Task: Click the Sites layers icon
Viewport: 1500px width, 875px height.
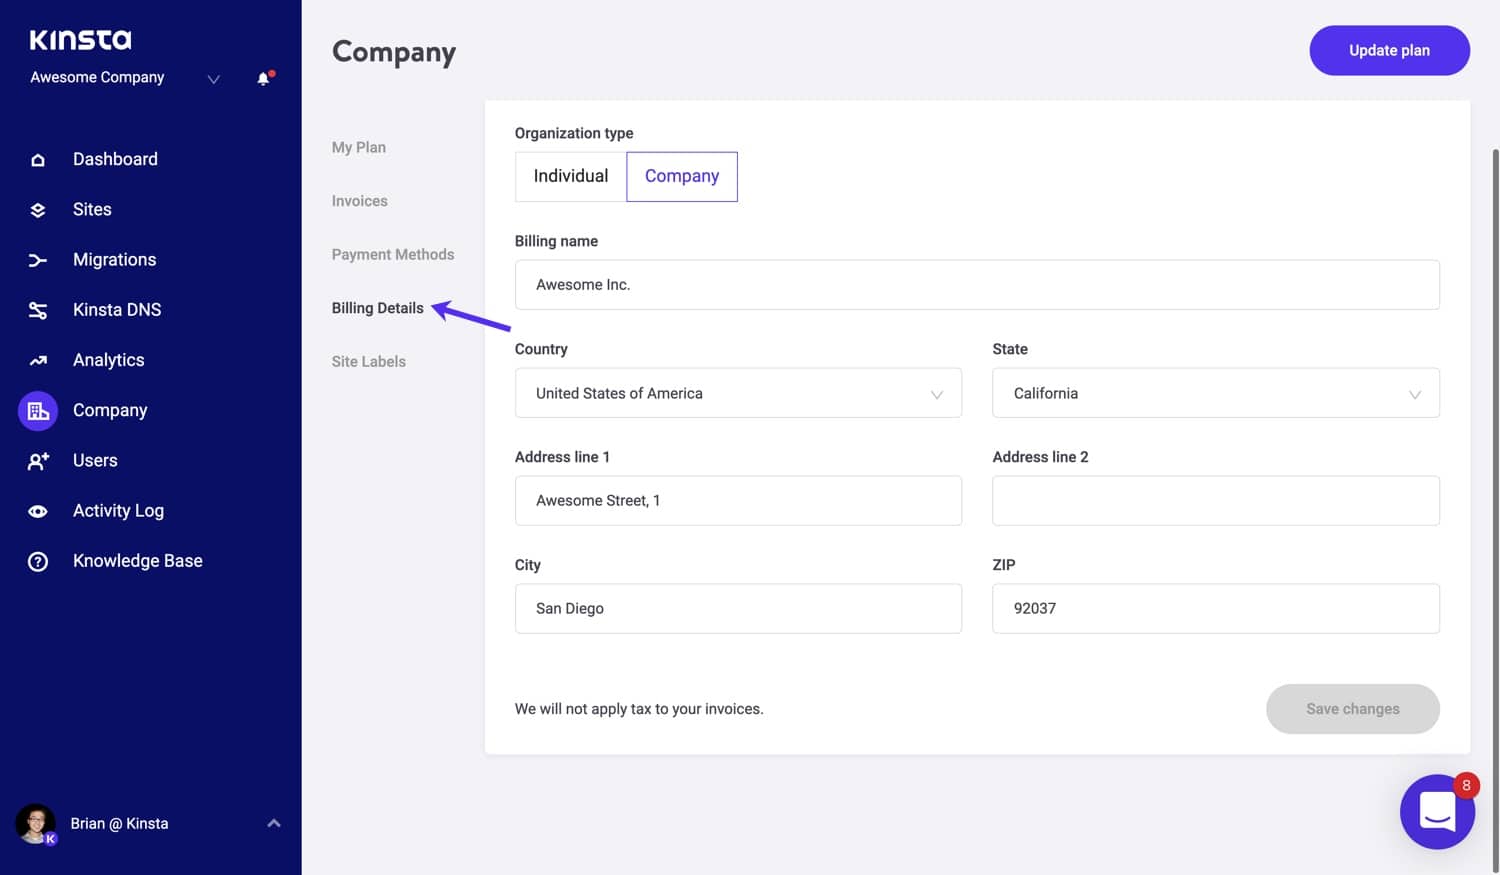Action: (38, 210)
